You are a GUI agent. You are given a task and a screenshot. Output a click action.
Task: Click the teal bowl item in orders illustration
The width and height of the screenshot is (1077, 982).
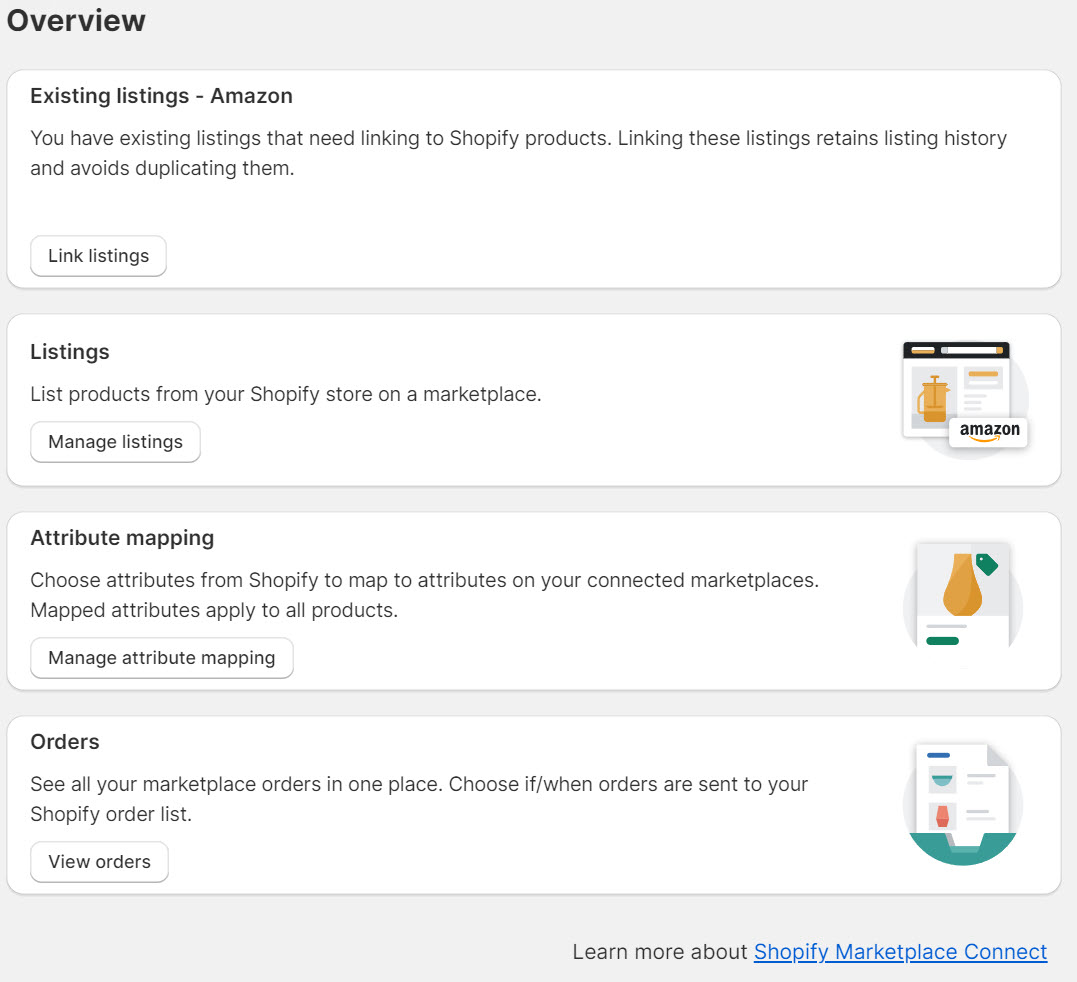942,780
